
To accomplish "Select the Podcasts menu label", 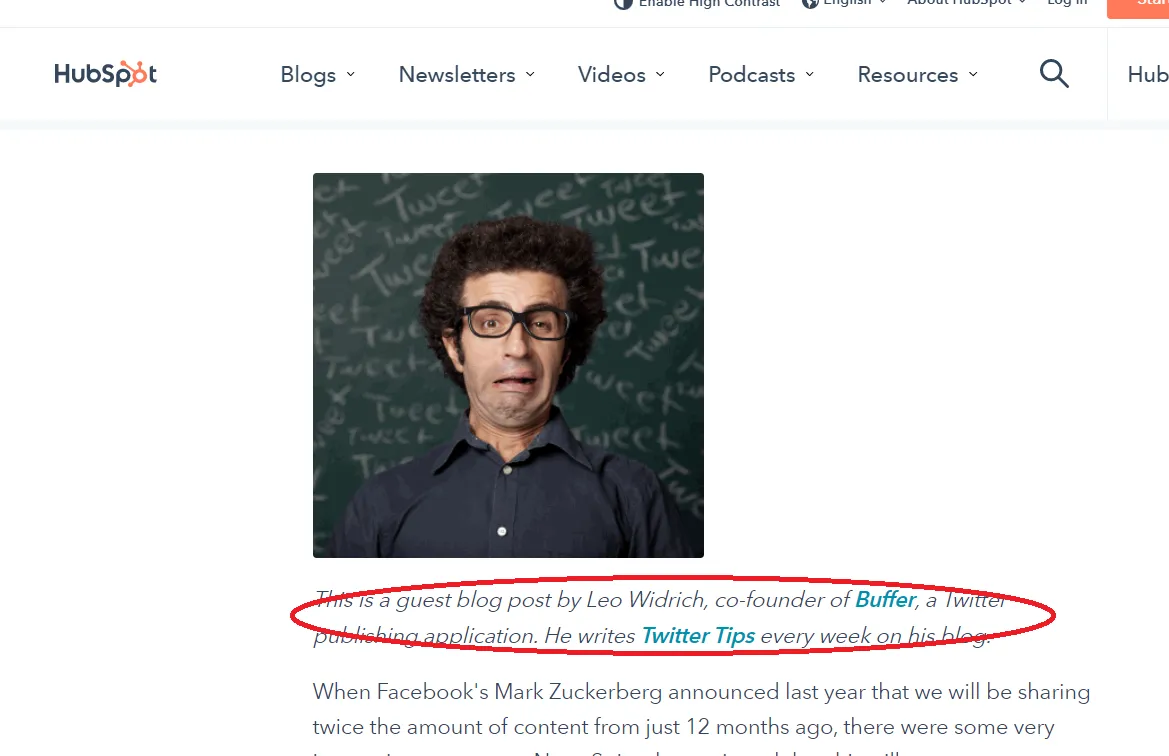I will point(752,75).
